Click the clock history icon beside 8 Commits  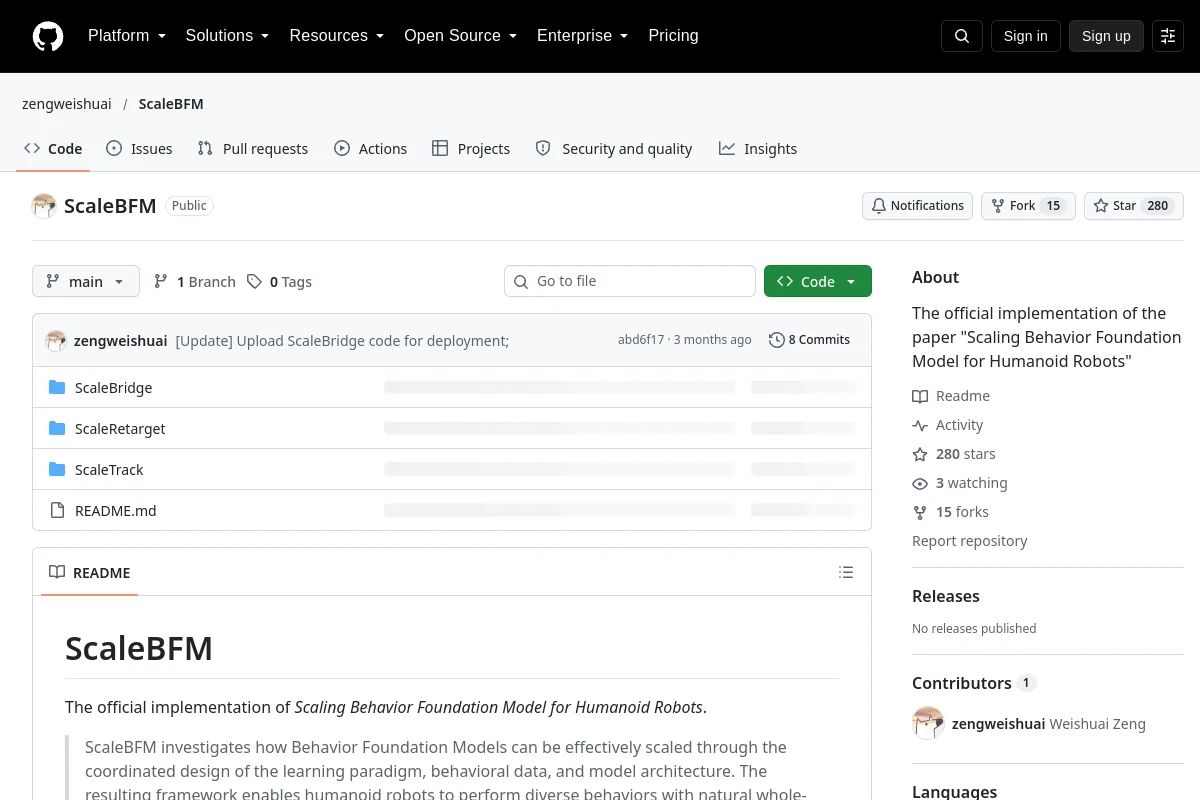click(777, 340)
